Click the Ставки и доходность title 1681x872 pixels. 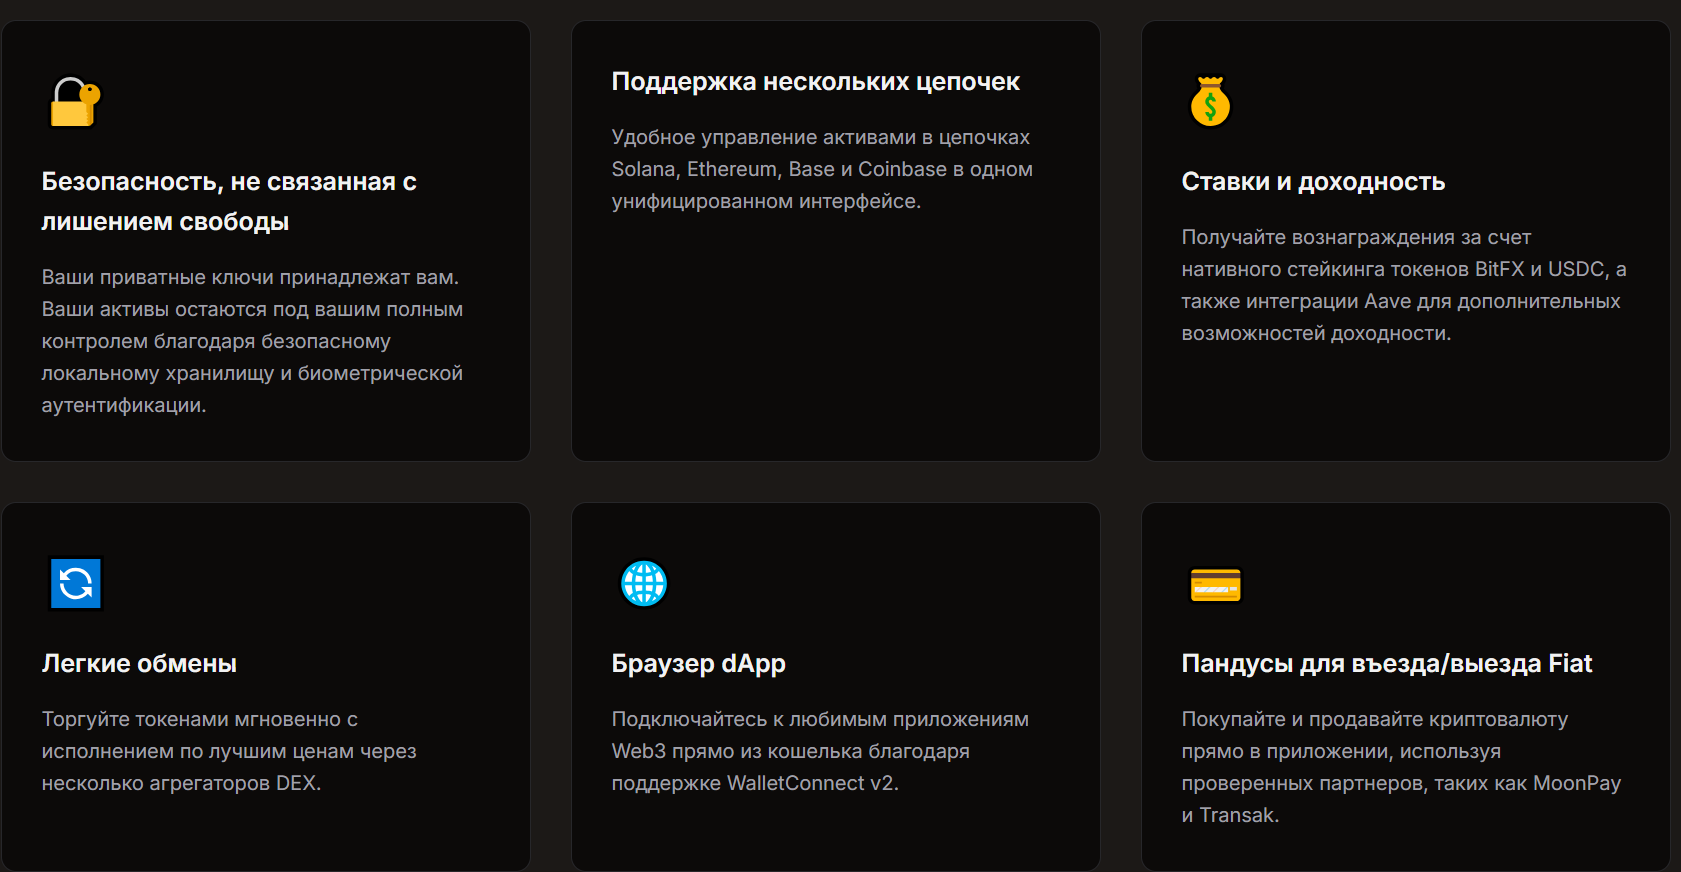click(x=1313, y=182)
